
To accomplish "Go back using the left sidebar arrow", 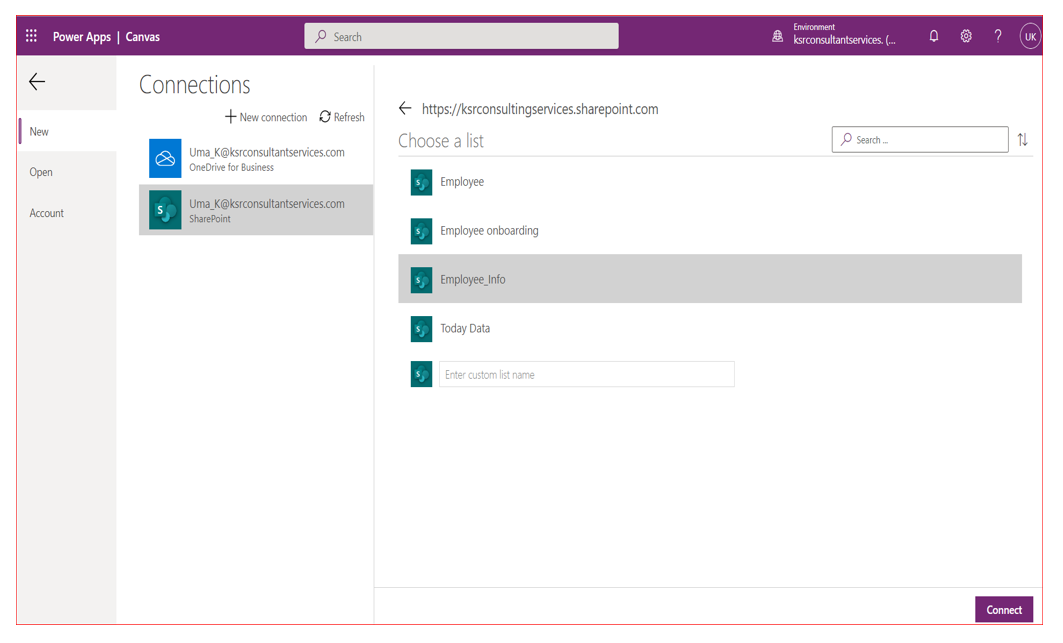I will [x=37, y=82].
